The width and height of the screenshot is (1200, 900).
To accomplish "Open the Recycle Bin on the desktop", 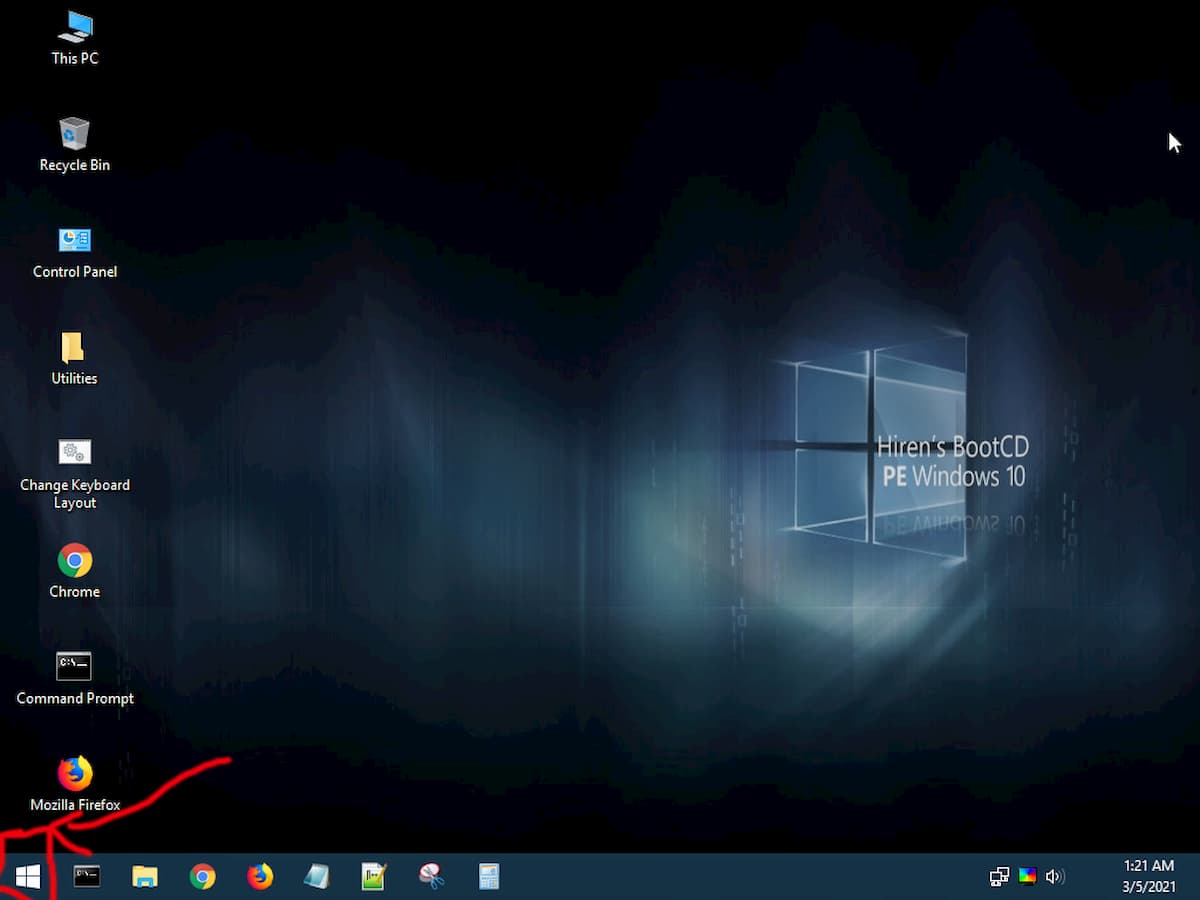I will [75, 145].
